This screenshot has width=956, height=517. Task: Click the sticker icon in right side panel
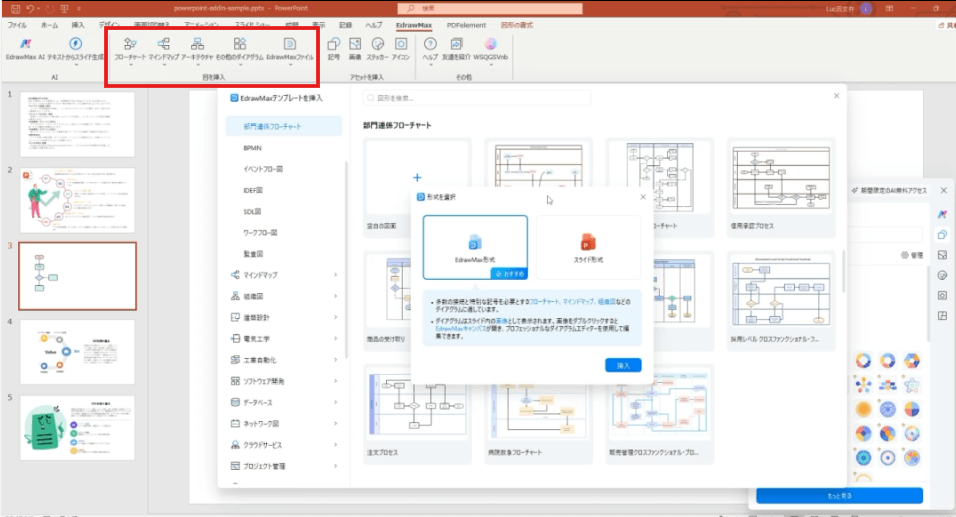(x=943, y=275)
